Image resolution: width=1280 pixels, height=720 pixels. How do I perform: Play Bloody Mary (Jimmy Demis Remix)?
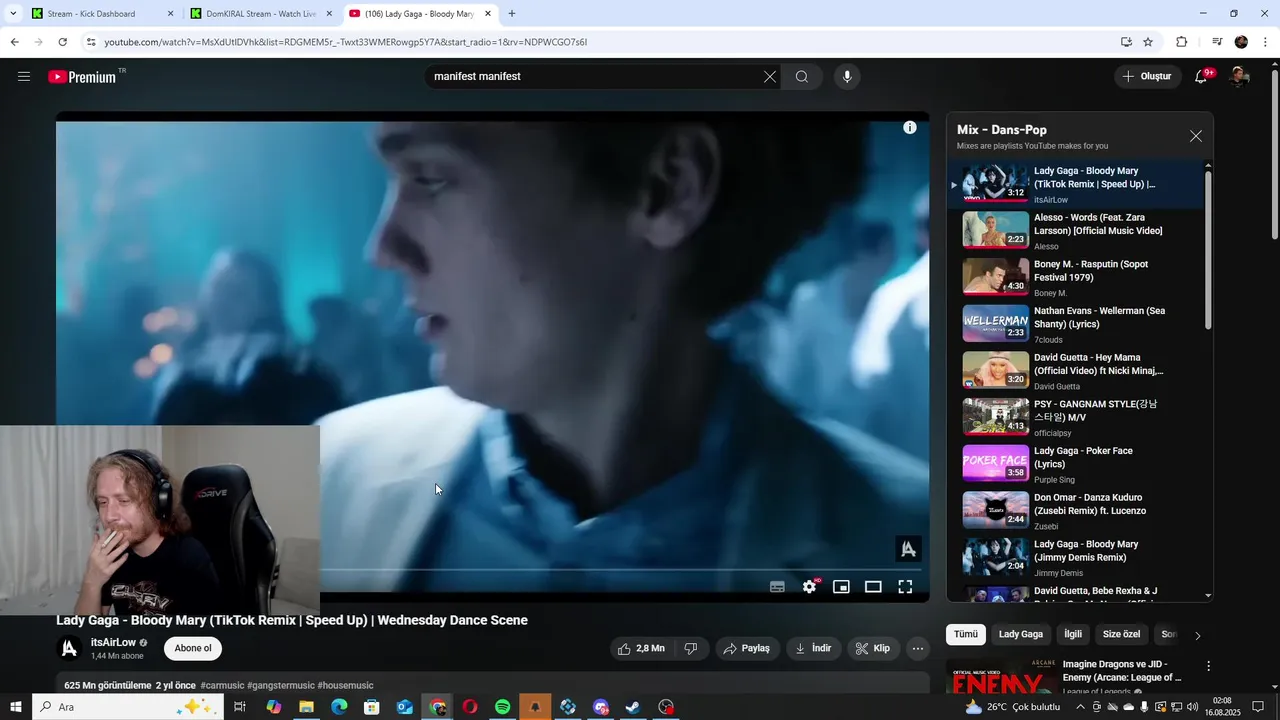pyautogui.click(x=1076, y=558)
